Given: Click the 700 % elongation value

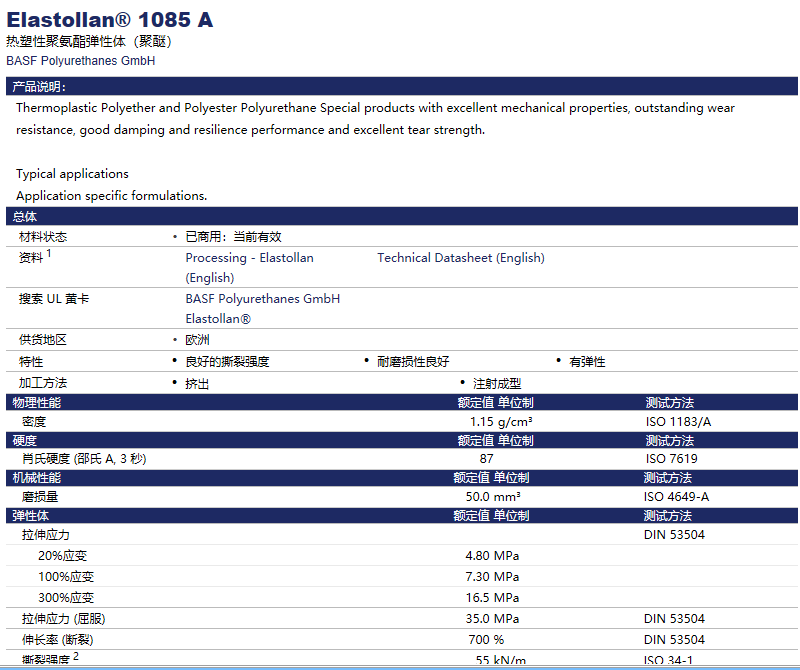Looking at the screenshot, I should tap(486, 640).
